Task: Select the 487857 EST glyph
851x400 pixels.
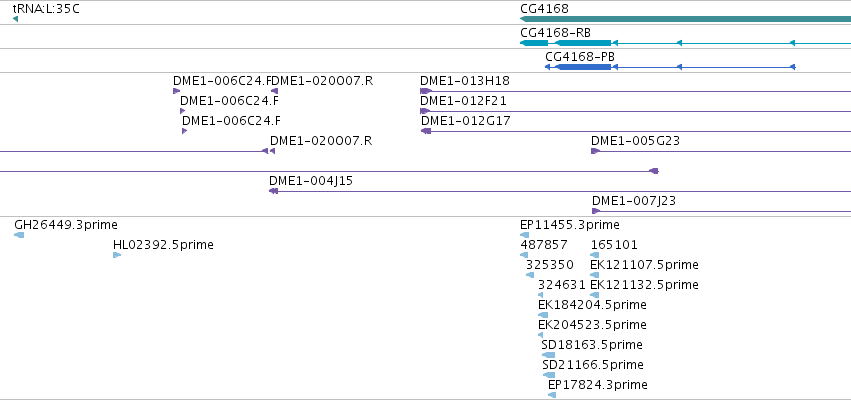Action: [524, 255]
